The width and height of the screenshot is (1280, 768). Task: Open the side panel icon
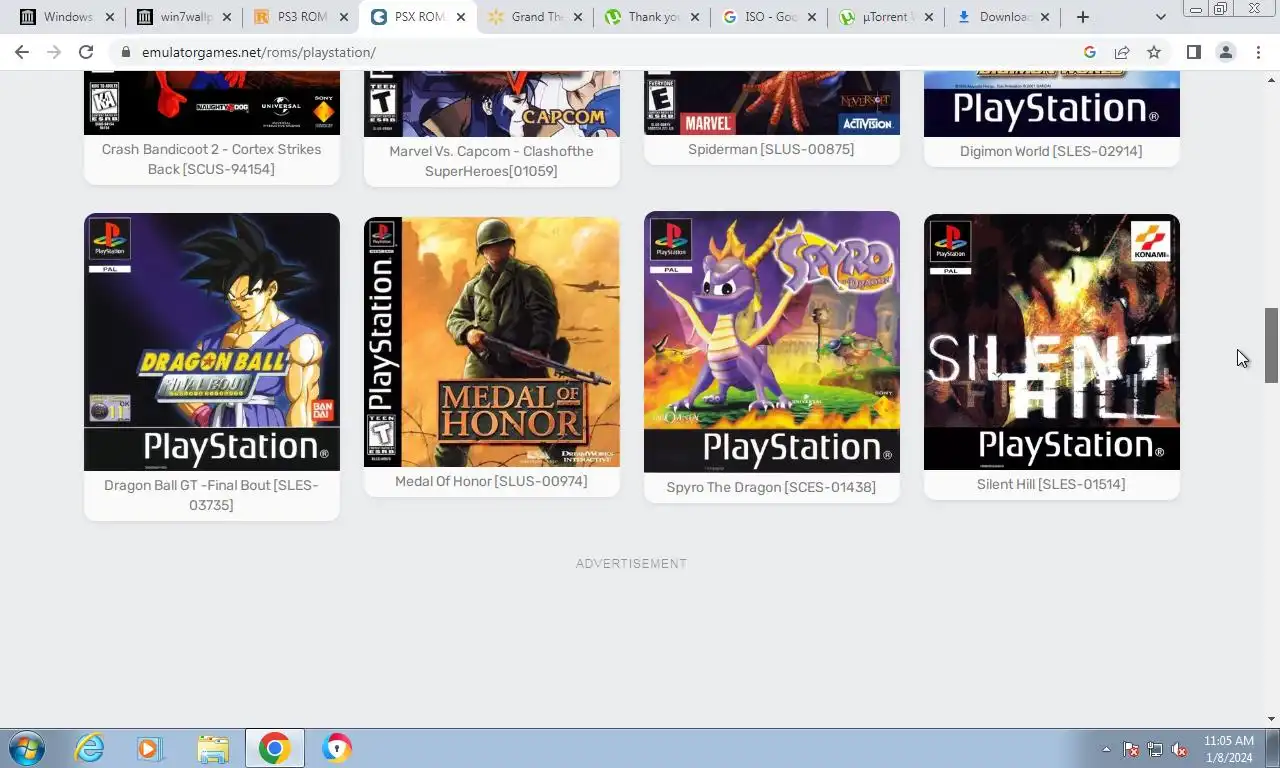[1193, 52]
